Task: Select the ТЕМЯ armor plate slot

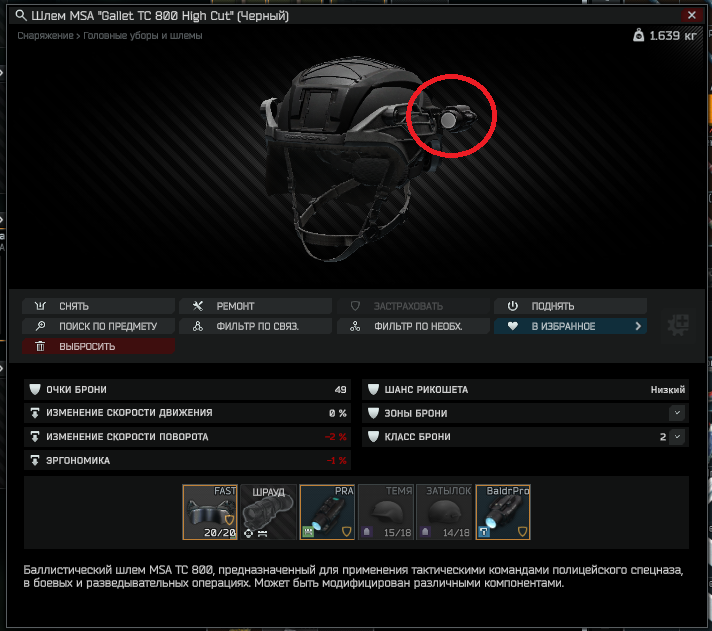Action: tap(386, 512)
